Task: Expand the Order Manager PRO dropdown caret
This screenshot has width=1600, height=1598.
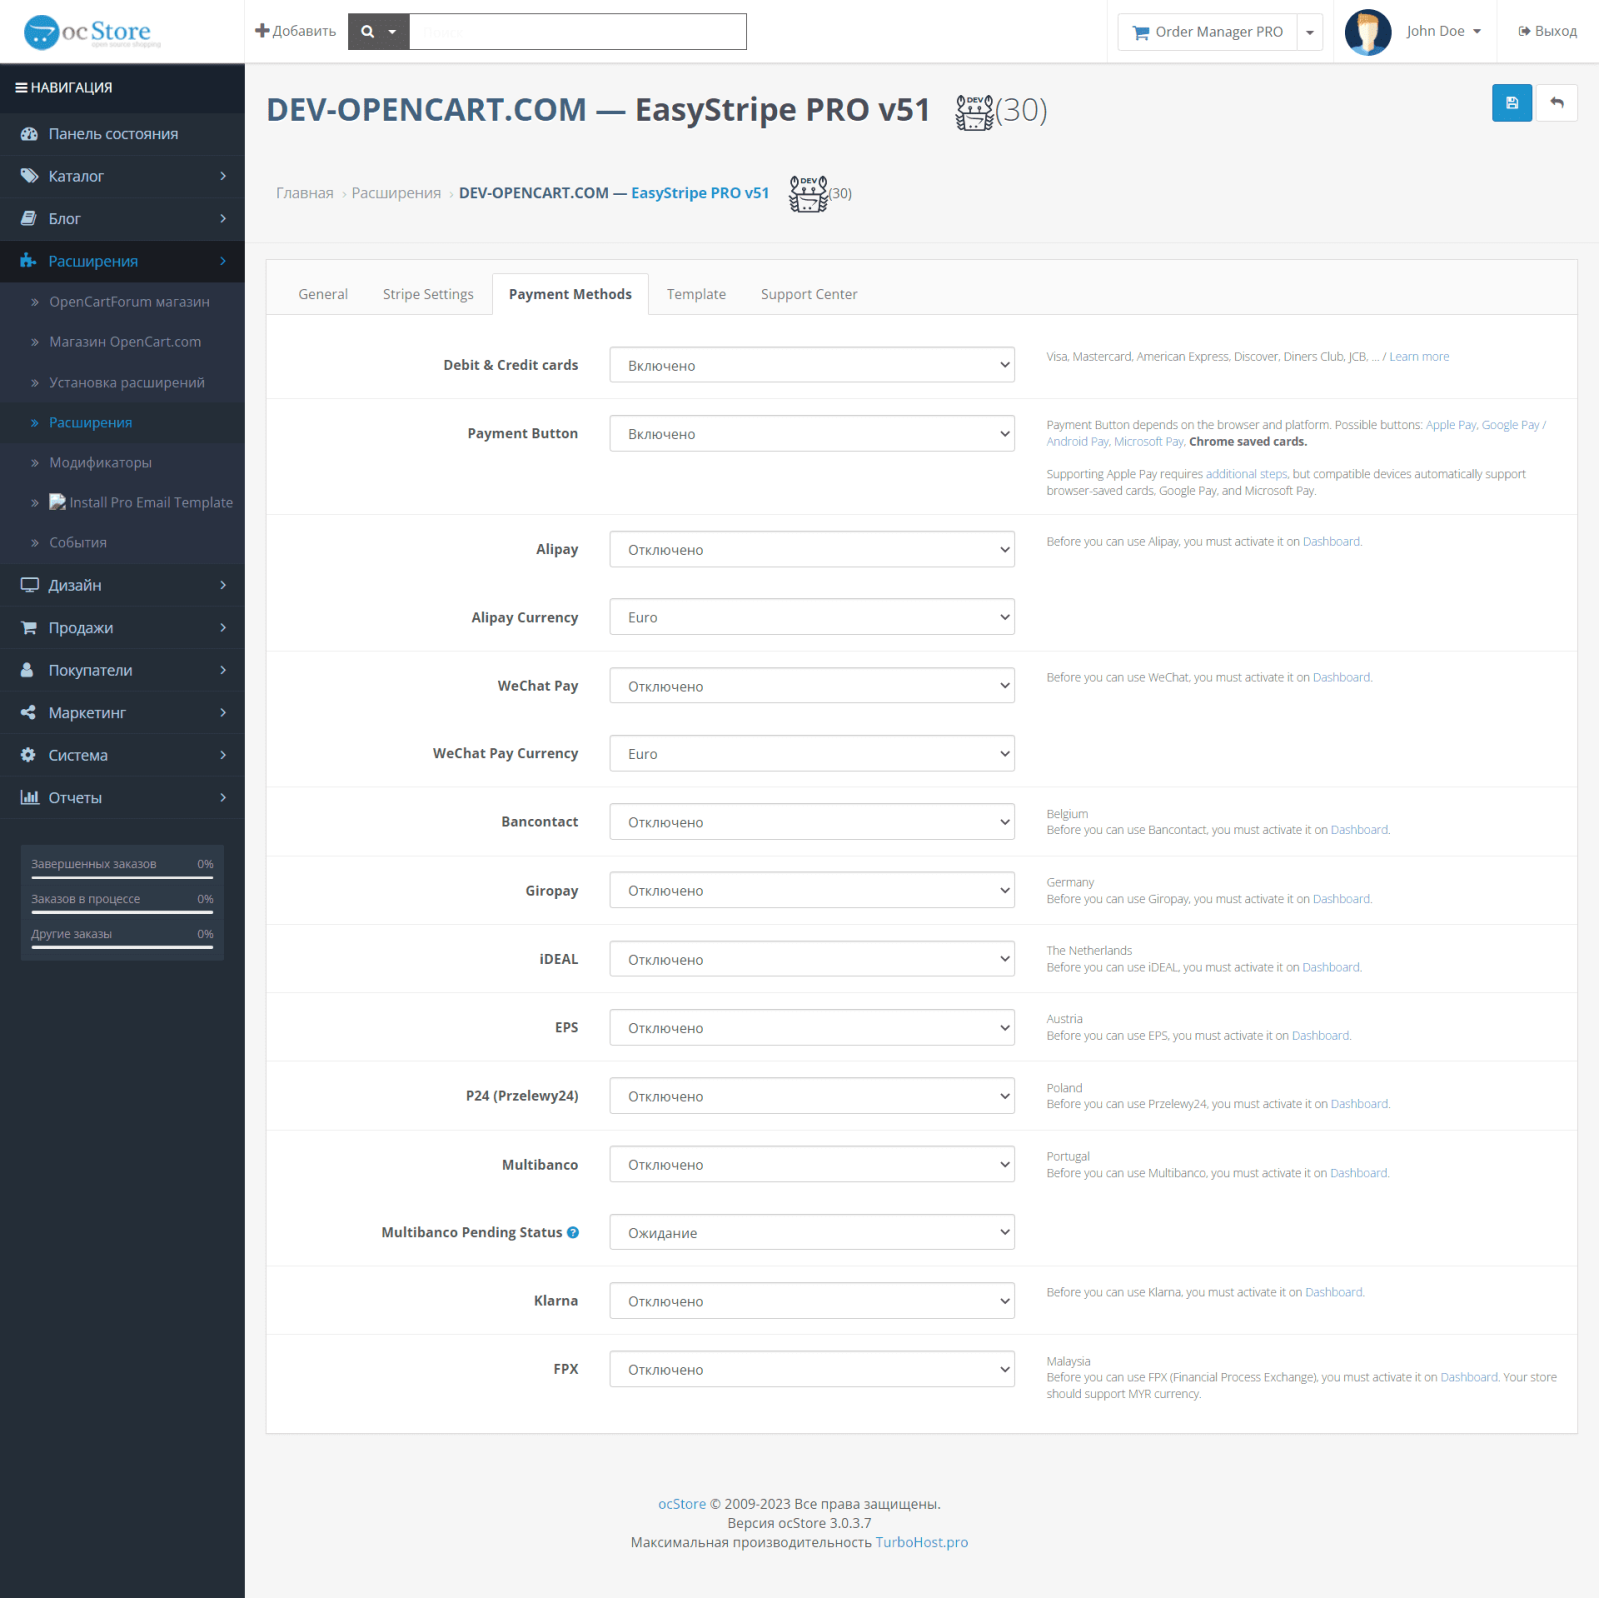Action: (x=1309, y=32)
